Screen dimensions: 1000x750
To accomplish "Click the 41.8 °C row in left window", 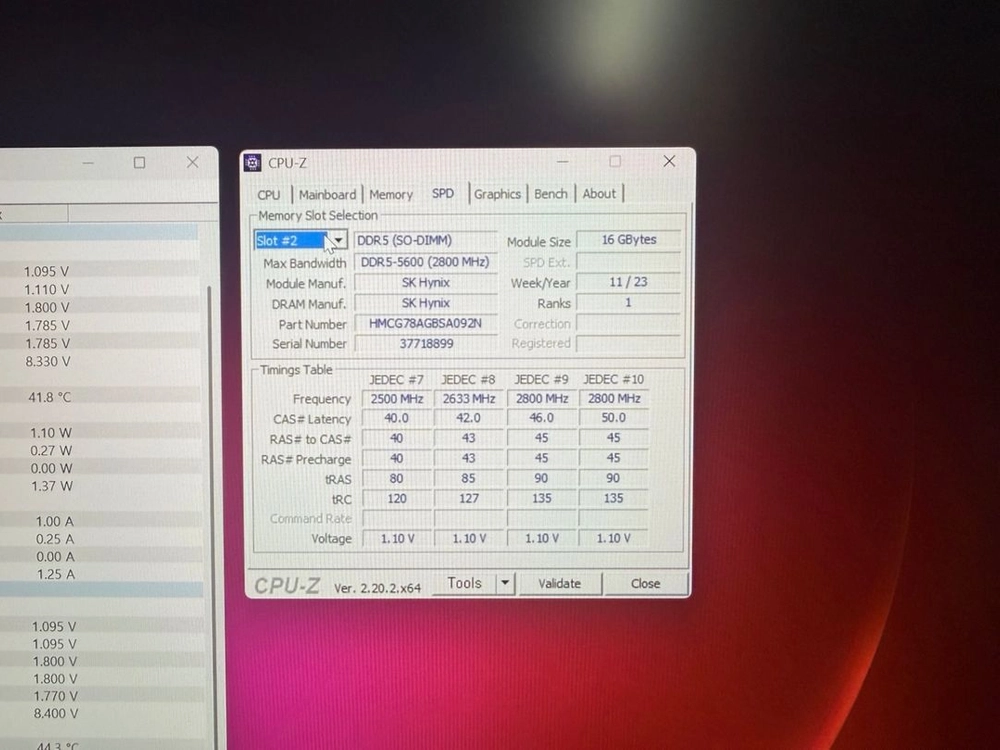I will pyautogui.click(x=99, y=397).
